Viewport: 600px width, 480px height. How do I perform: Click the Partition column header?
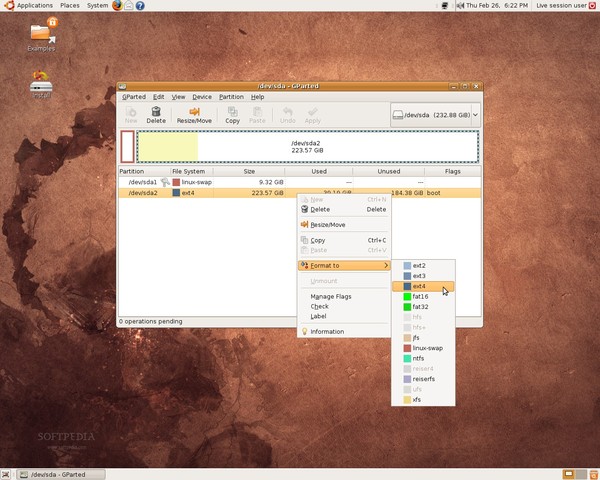pos(144,171)
